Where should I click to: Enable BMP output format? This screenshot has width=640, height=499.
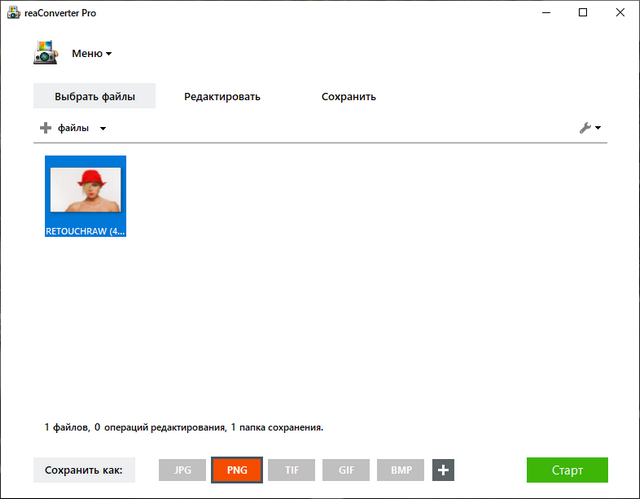(401, 470)
